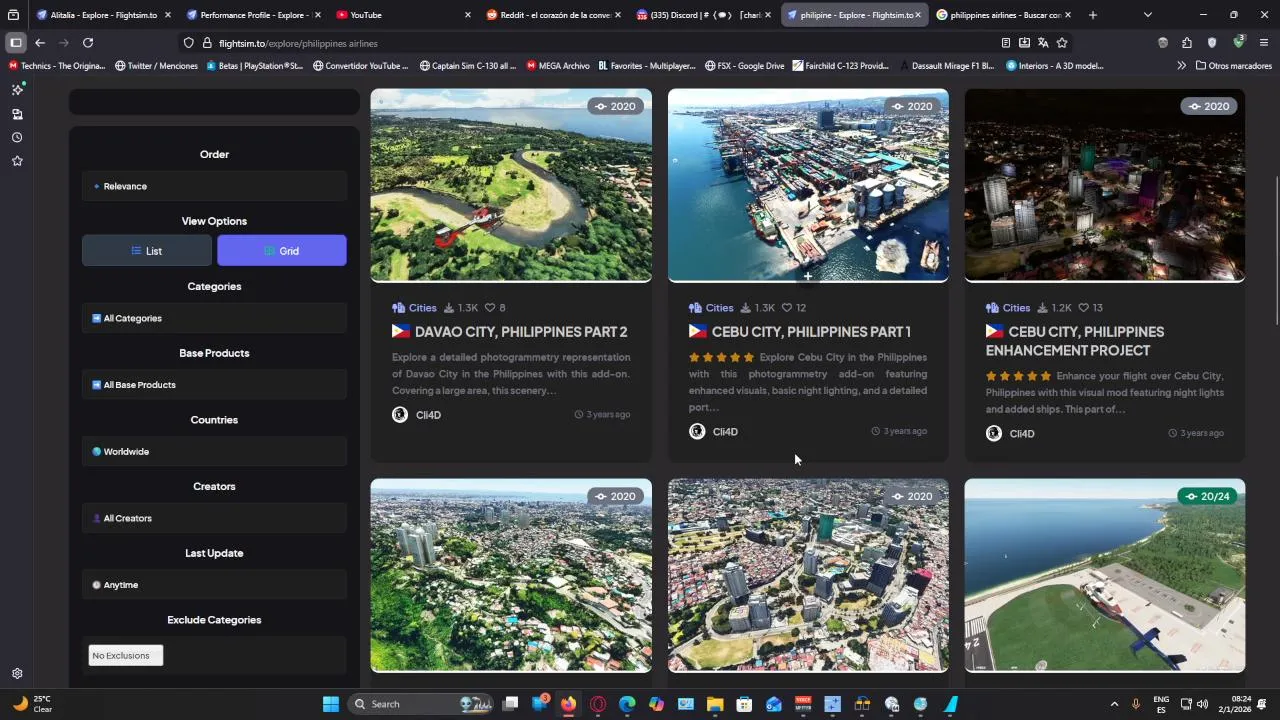This screenshot has height=720, width=1280.
Task: Open reader view icon in address bar
Action: (1005, 43)
